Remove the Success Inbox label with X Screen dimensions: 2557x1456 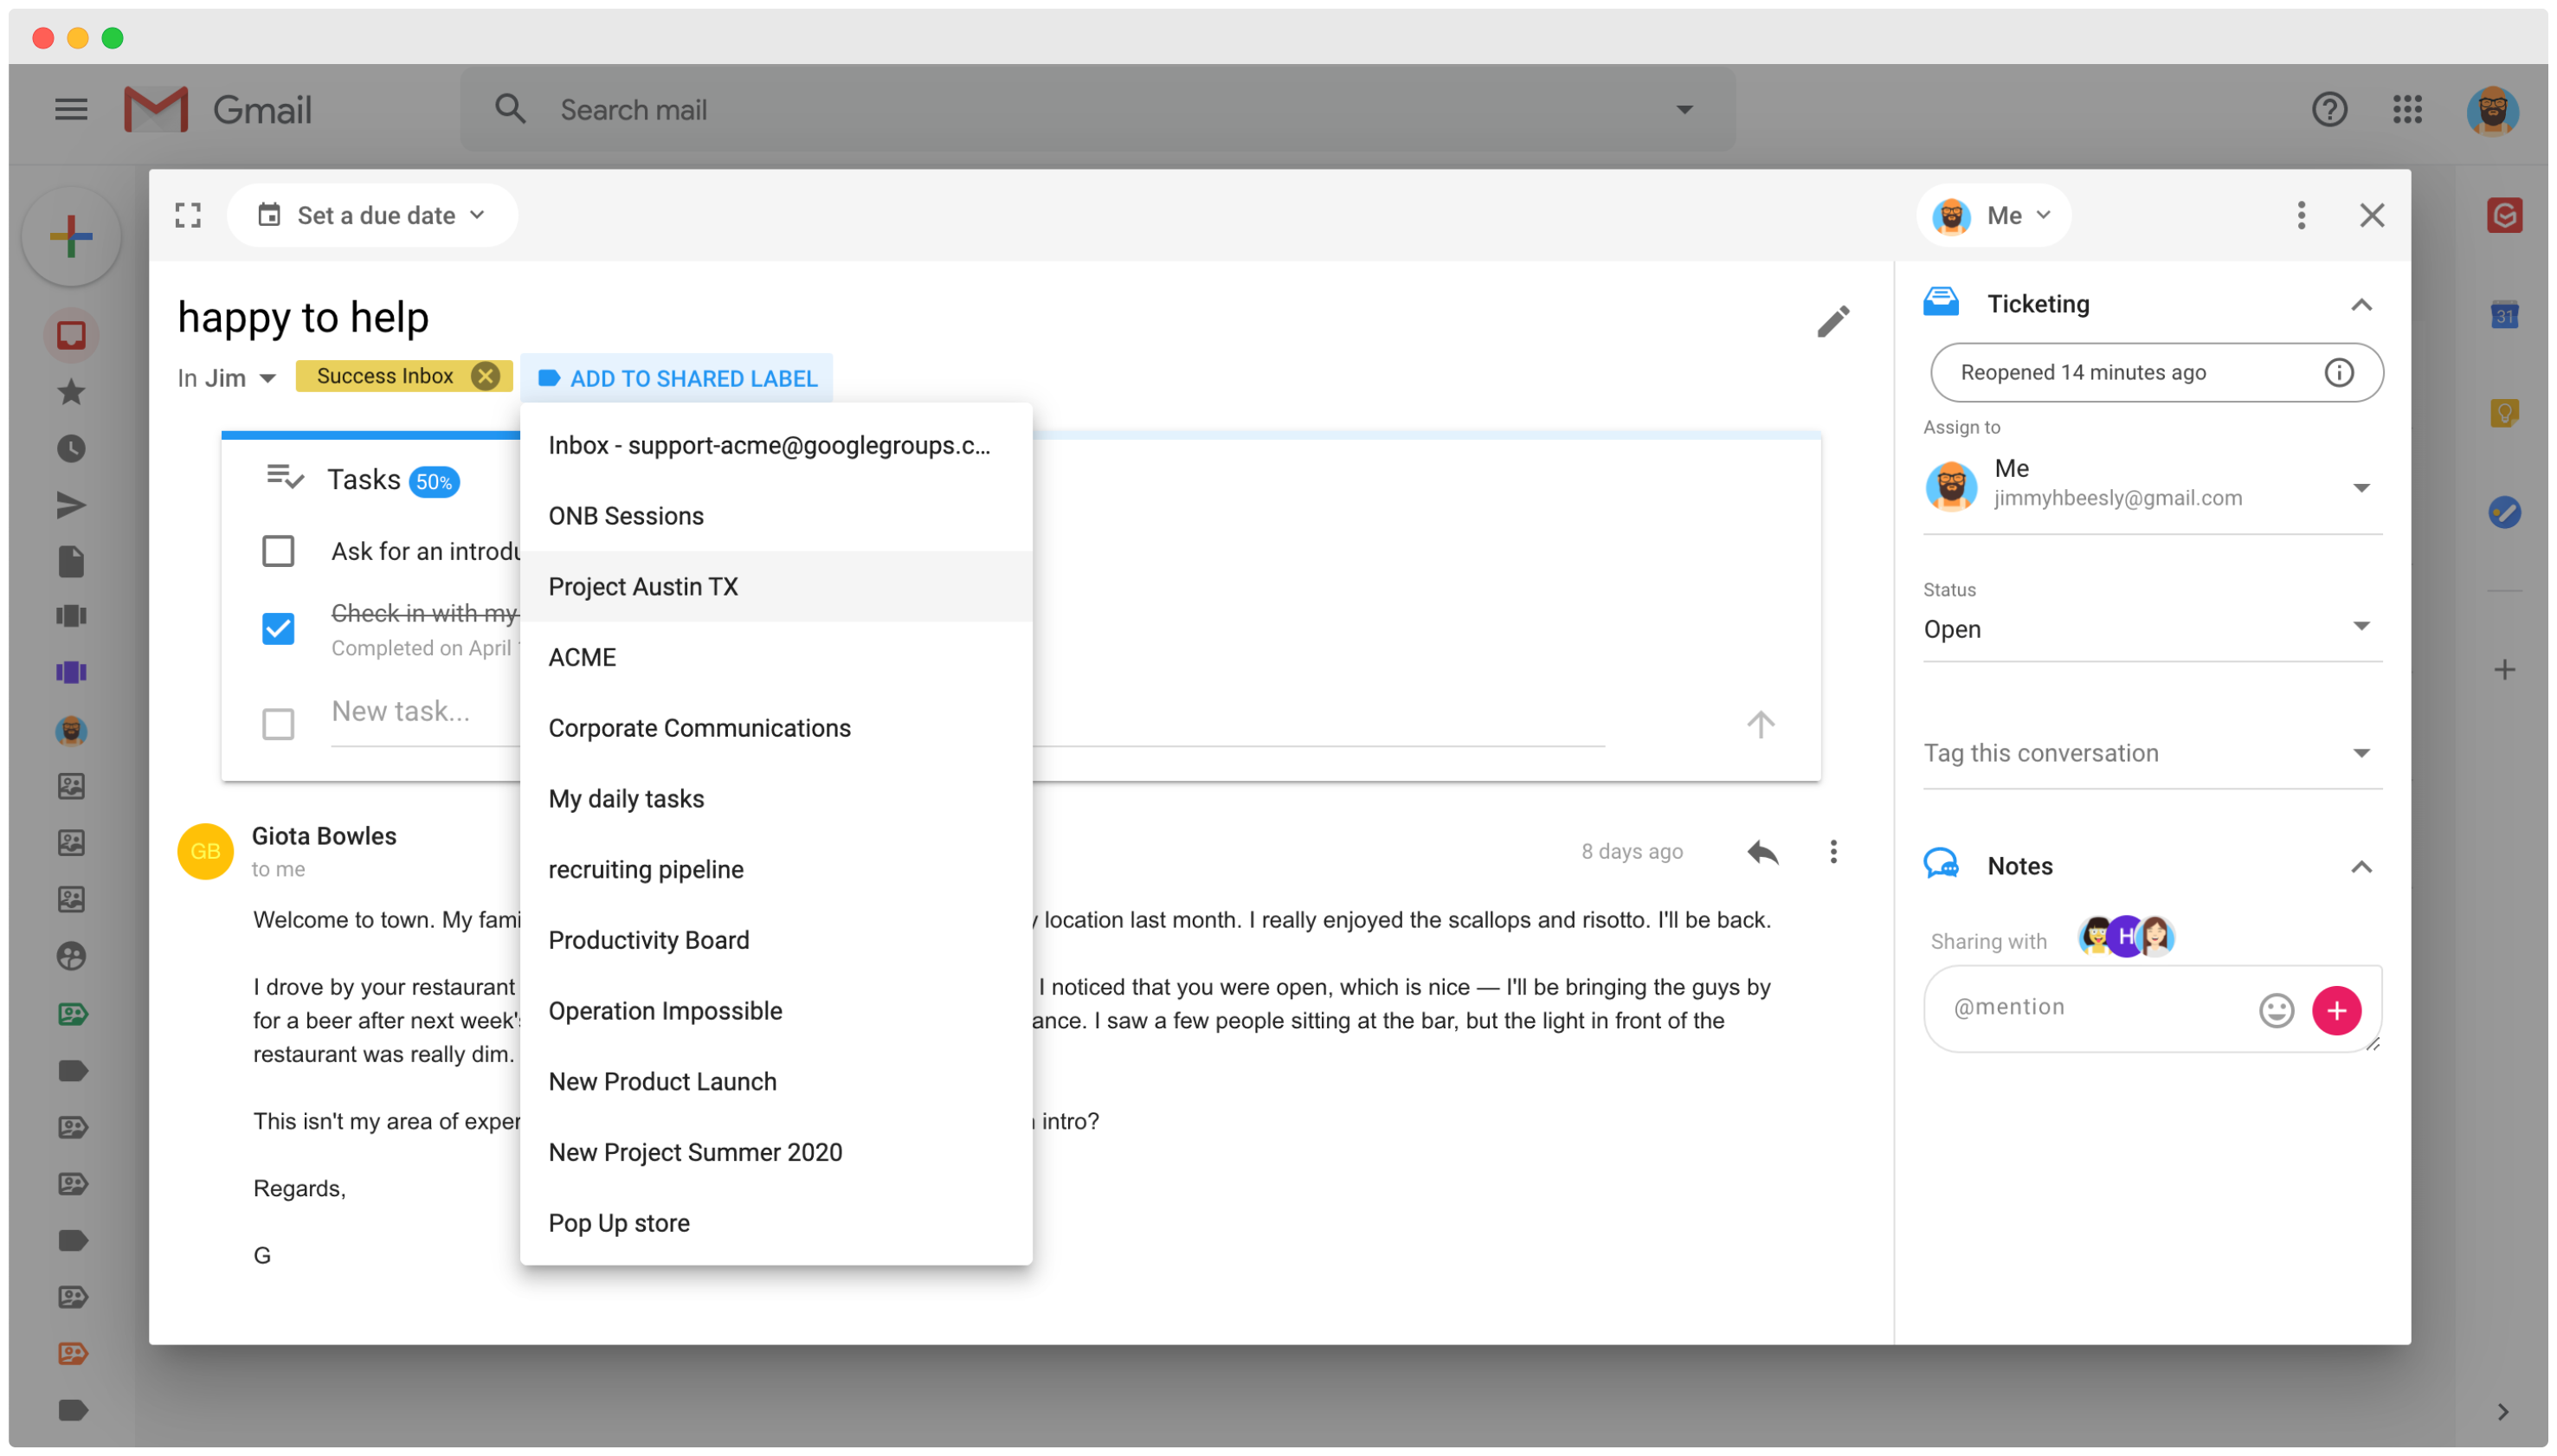click(x=485, y=376)
